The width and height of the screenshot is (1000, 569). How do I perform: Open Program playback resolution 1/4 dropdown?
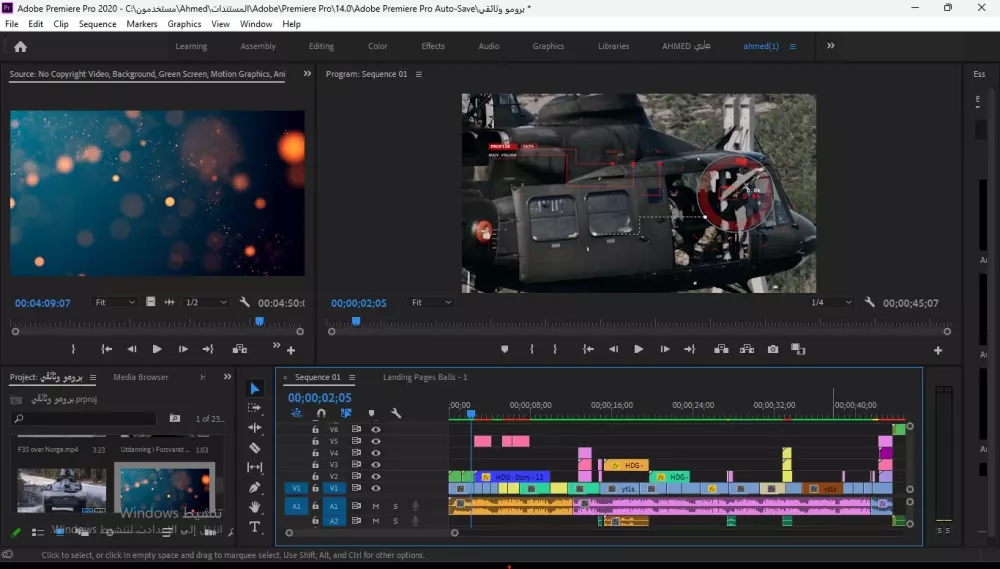(x=831, y=303)
